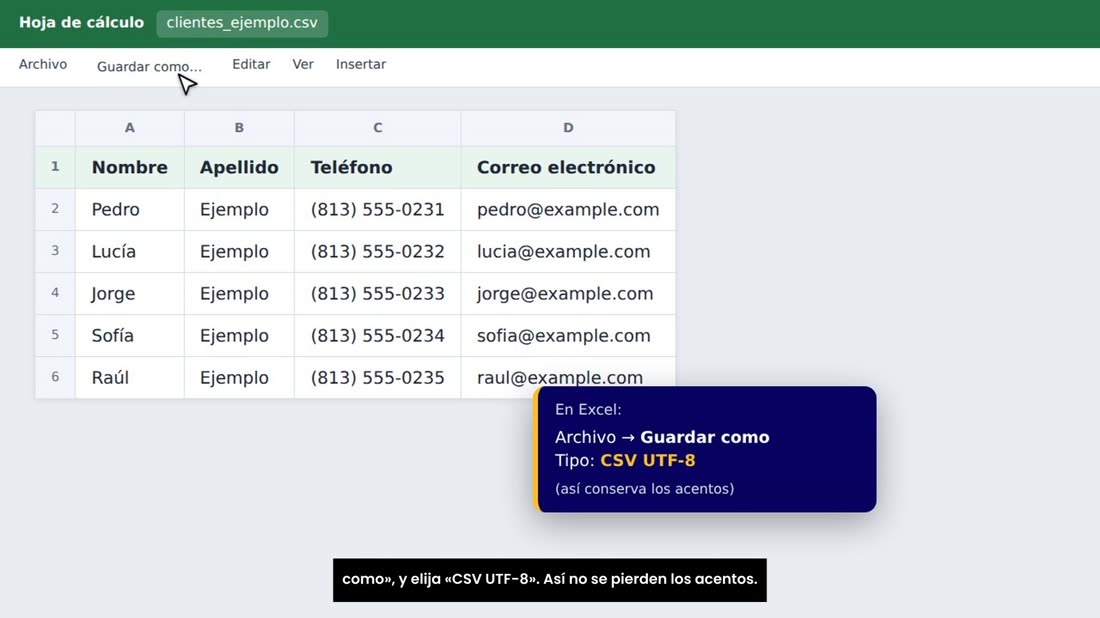Viewport: 1100px width, 618px height.
Task: Select the cell containing Lucía
Action: [130, 251]
